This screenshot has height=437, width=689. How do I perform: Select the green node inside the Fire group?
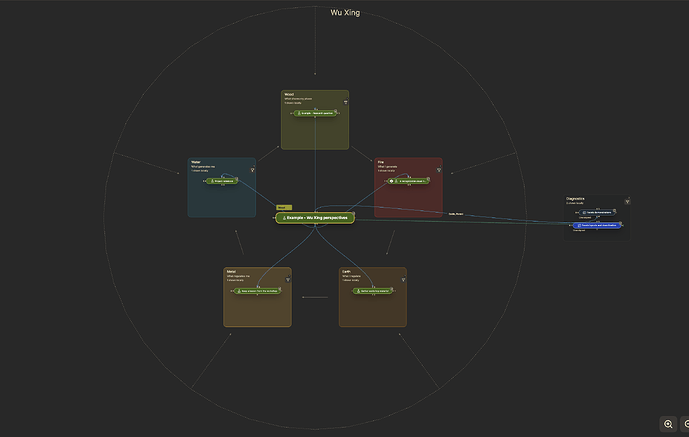408,181
